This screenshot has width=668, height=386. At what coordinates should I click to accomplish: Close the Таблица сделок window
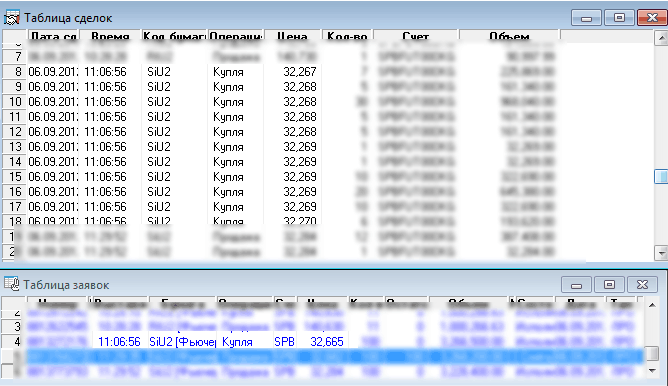tap(652, 18)
